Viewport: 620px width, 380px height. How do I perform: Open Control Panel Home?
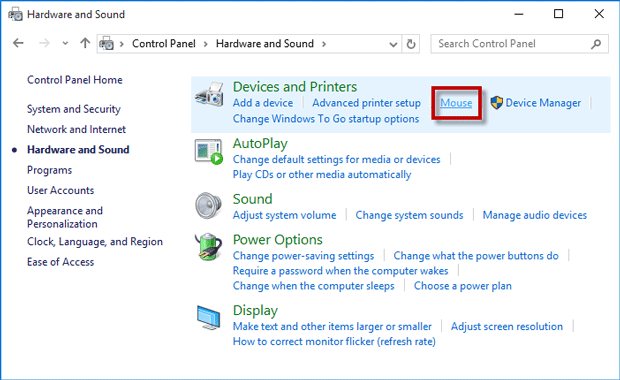(x=75, y=80)
